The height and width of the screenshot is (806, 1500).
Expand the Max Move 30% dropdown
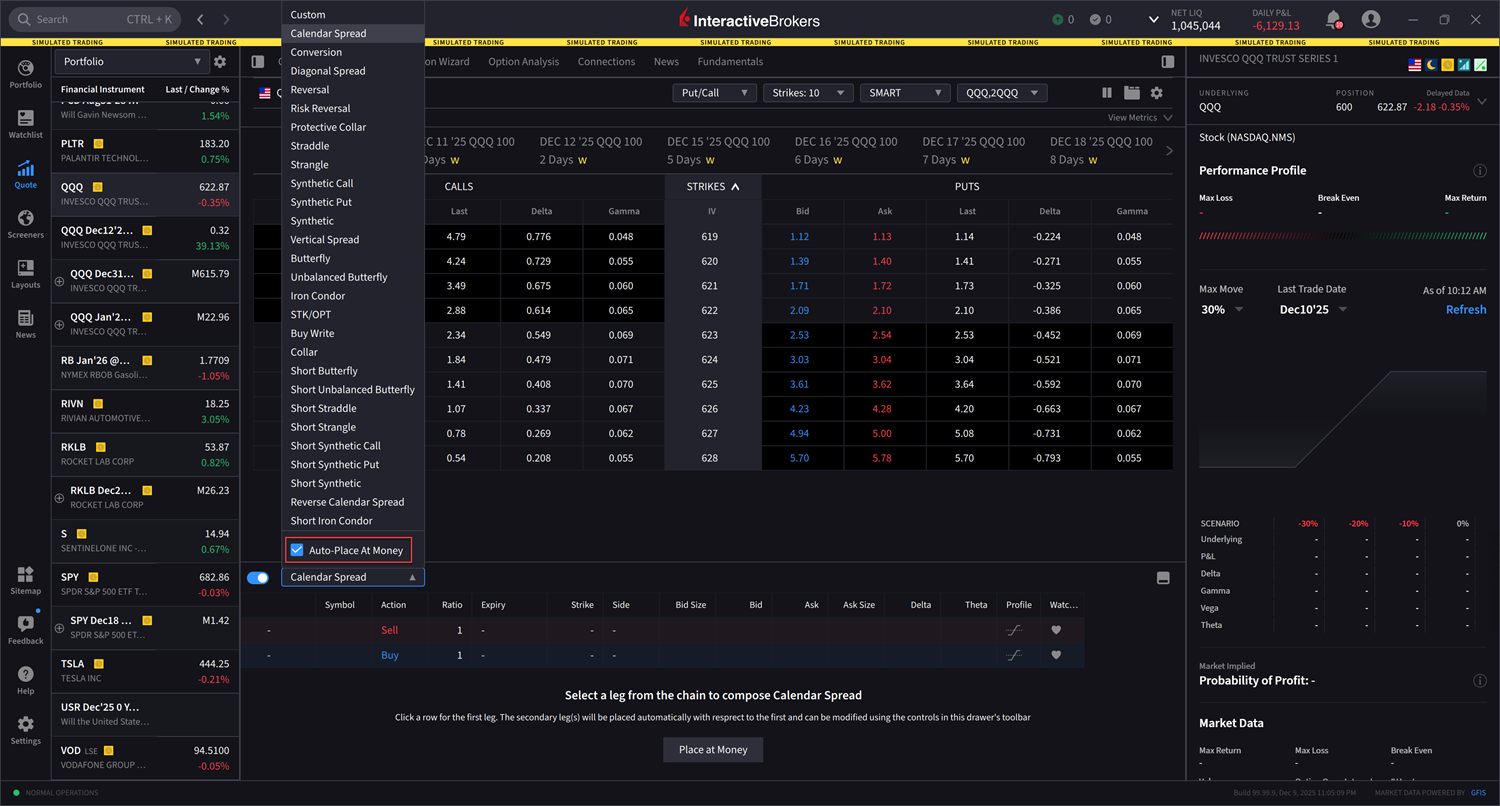[1222, 309]
